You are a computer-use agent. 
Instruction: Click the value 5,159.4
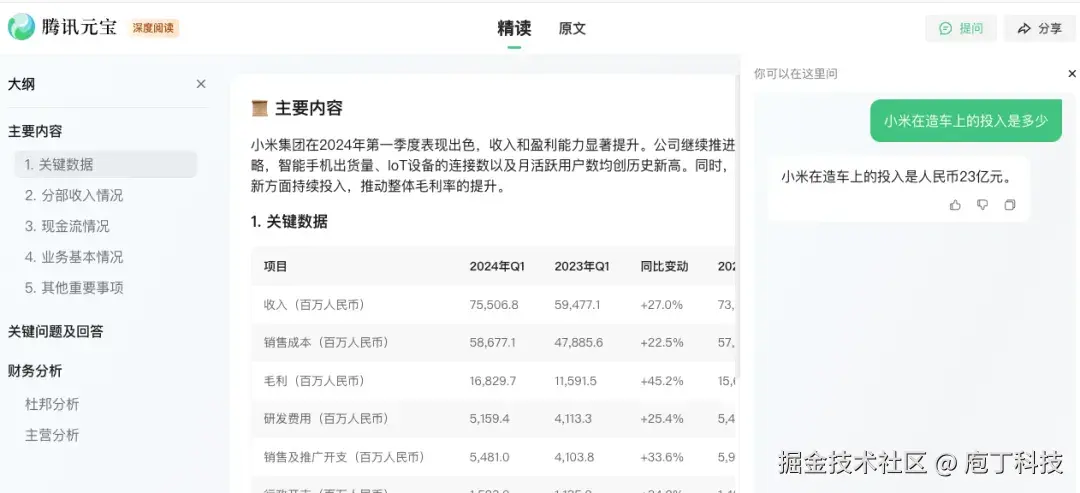tap(489, 419)
